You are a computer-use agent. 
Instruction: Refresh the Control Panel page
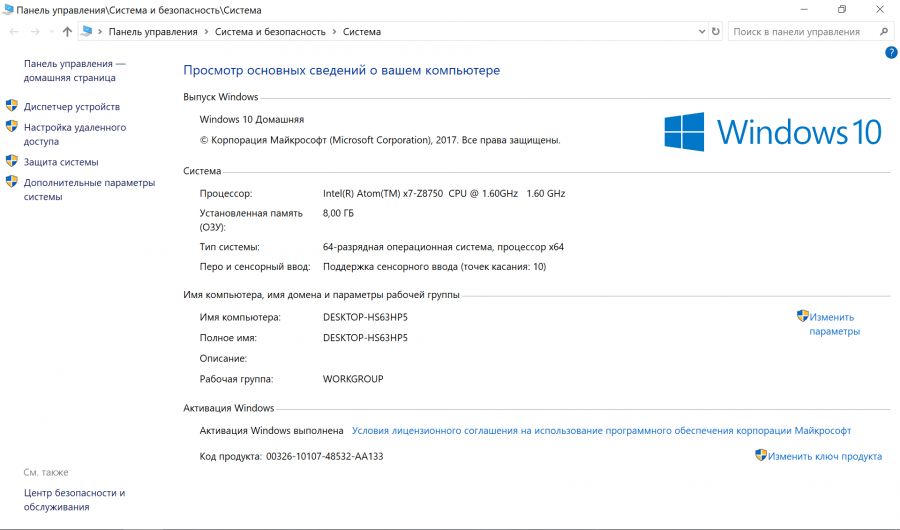[x=715, y=32]
